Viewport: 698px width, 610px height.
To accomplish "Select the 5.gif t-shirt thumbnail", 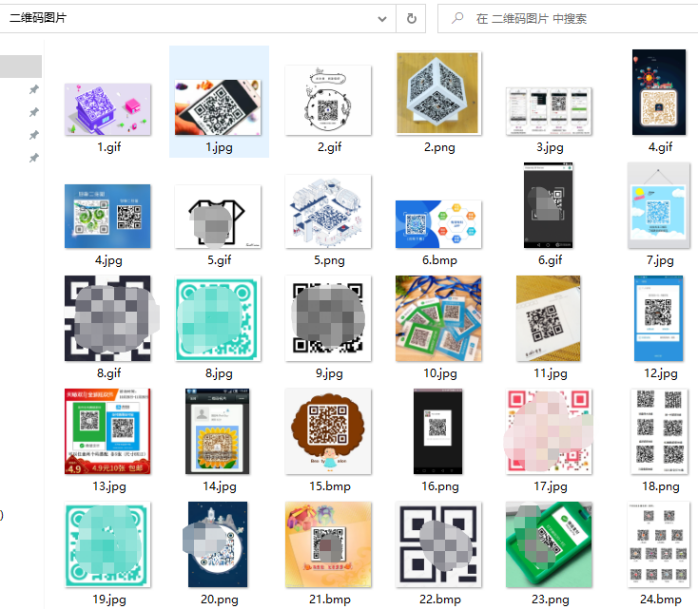I will pos(218,216).
